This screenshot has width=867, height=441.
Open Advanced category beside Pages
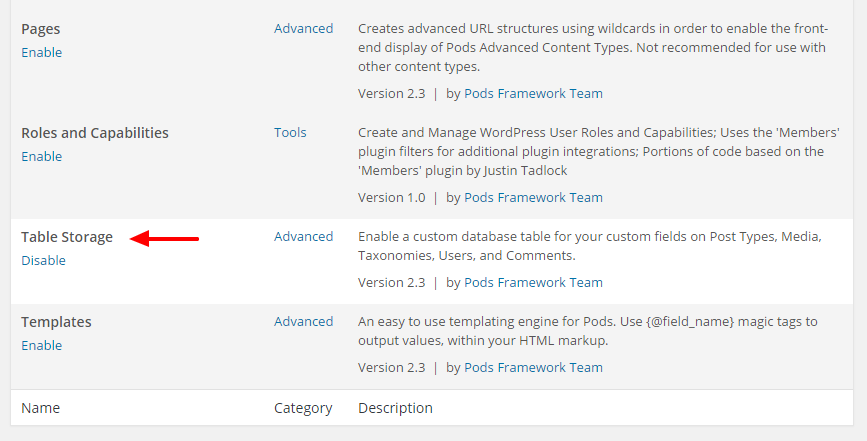click(x=303, y=28)
